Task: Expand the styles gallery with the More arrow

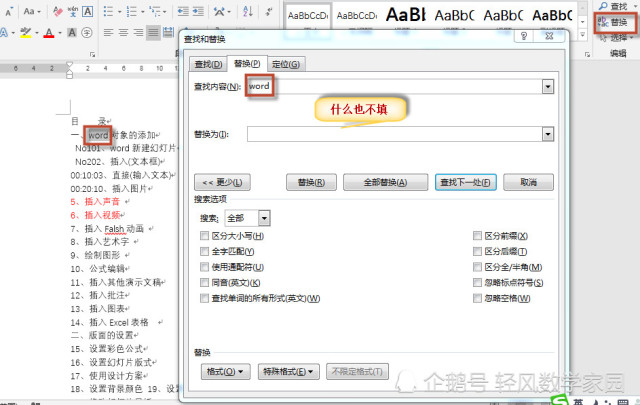Action: coord(583,36)
